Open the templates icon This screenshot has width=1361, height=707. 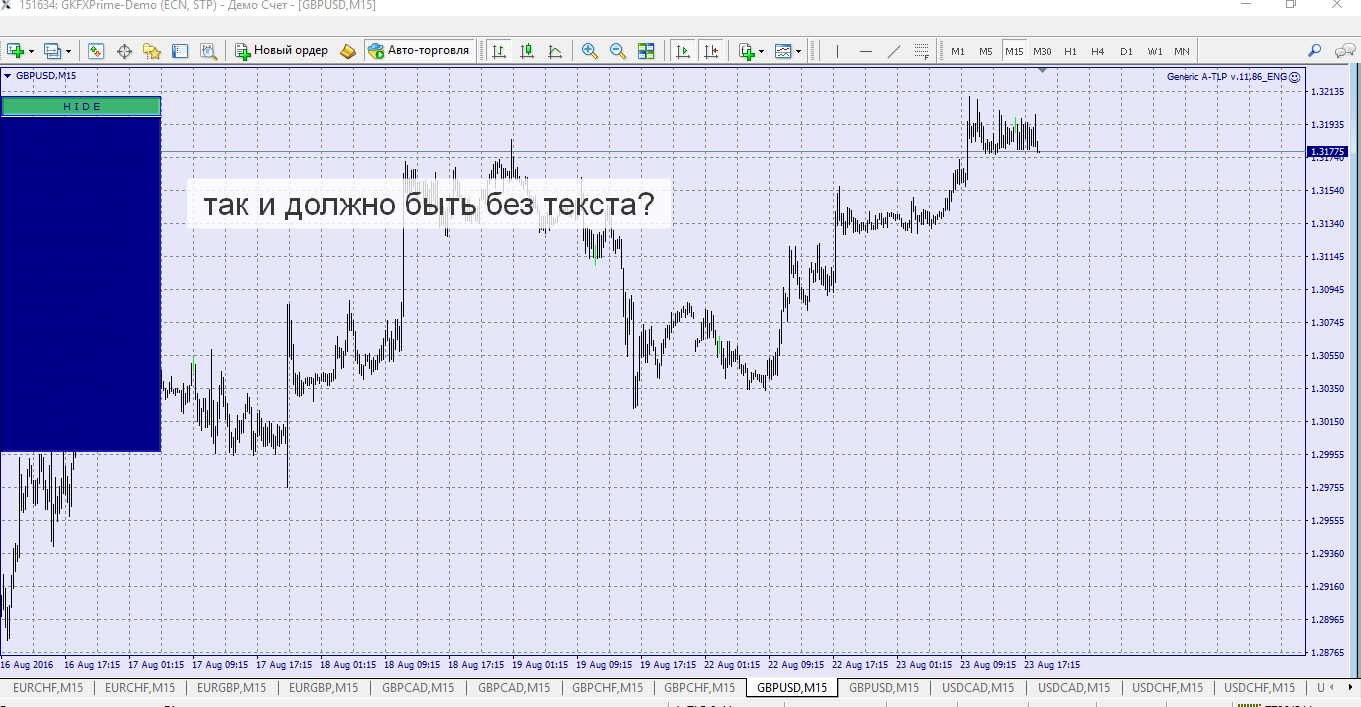click(783, 50)
